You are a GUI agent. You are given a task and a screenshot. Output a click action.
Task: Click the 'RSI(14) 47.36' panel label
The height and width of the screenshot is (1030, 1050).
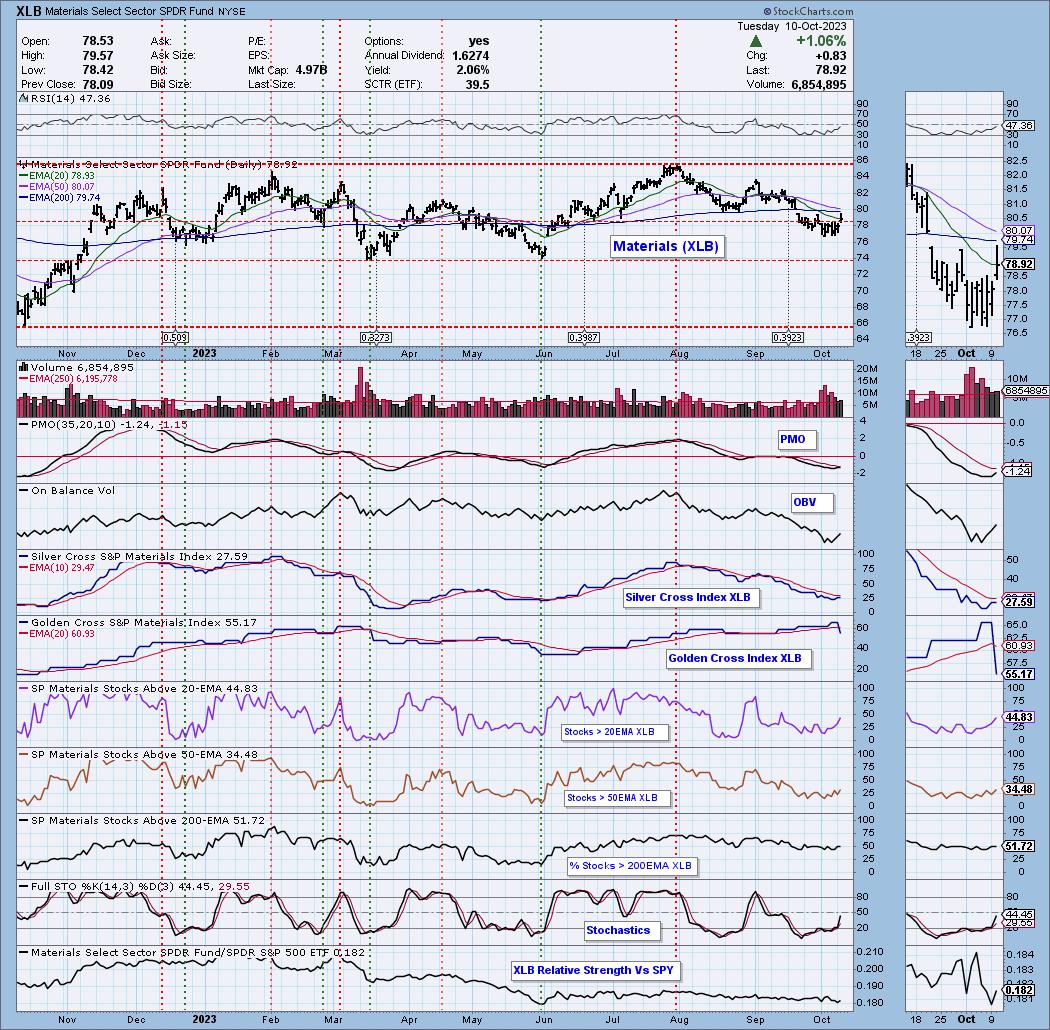(70, 98)
